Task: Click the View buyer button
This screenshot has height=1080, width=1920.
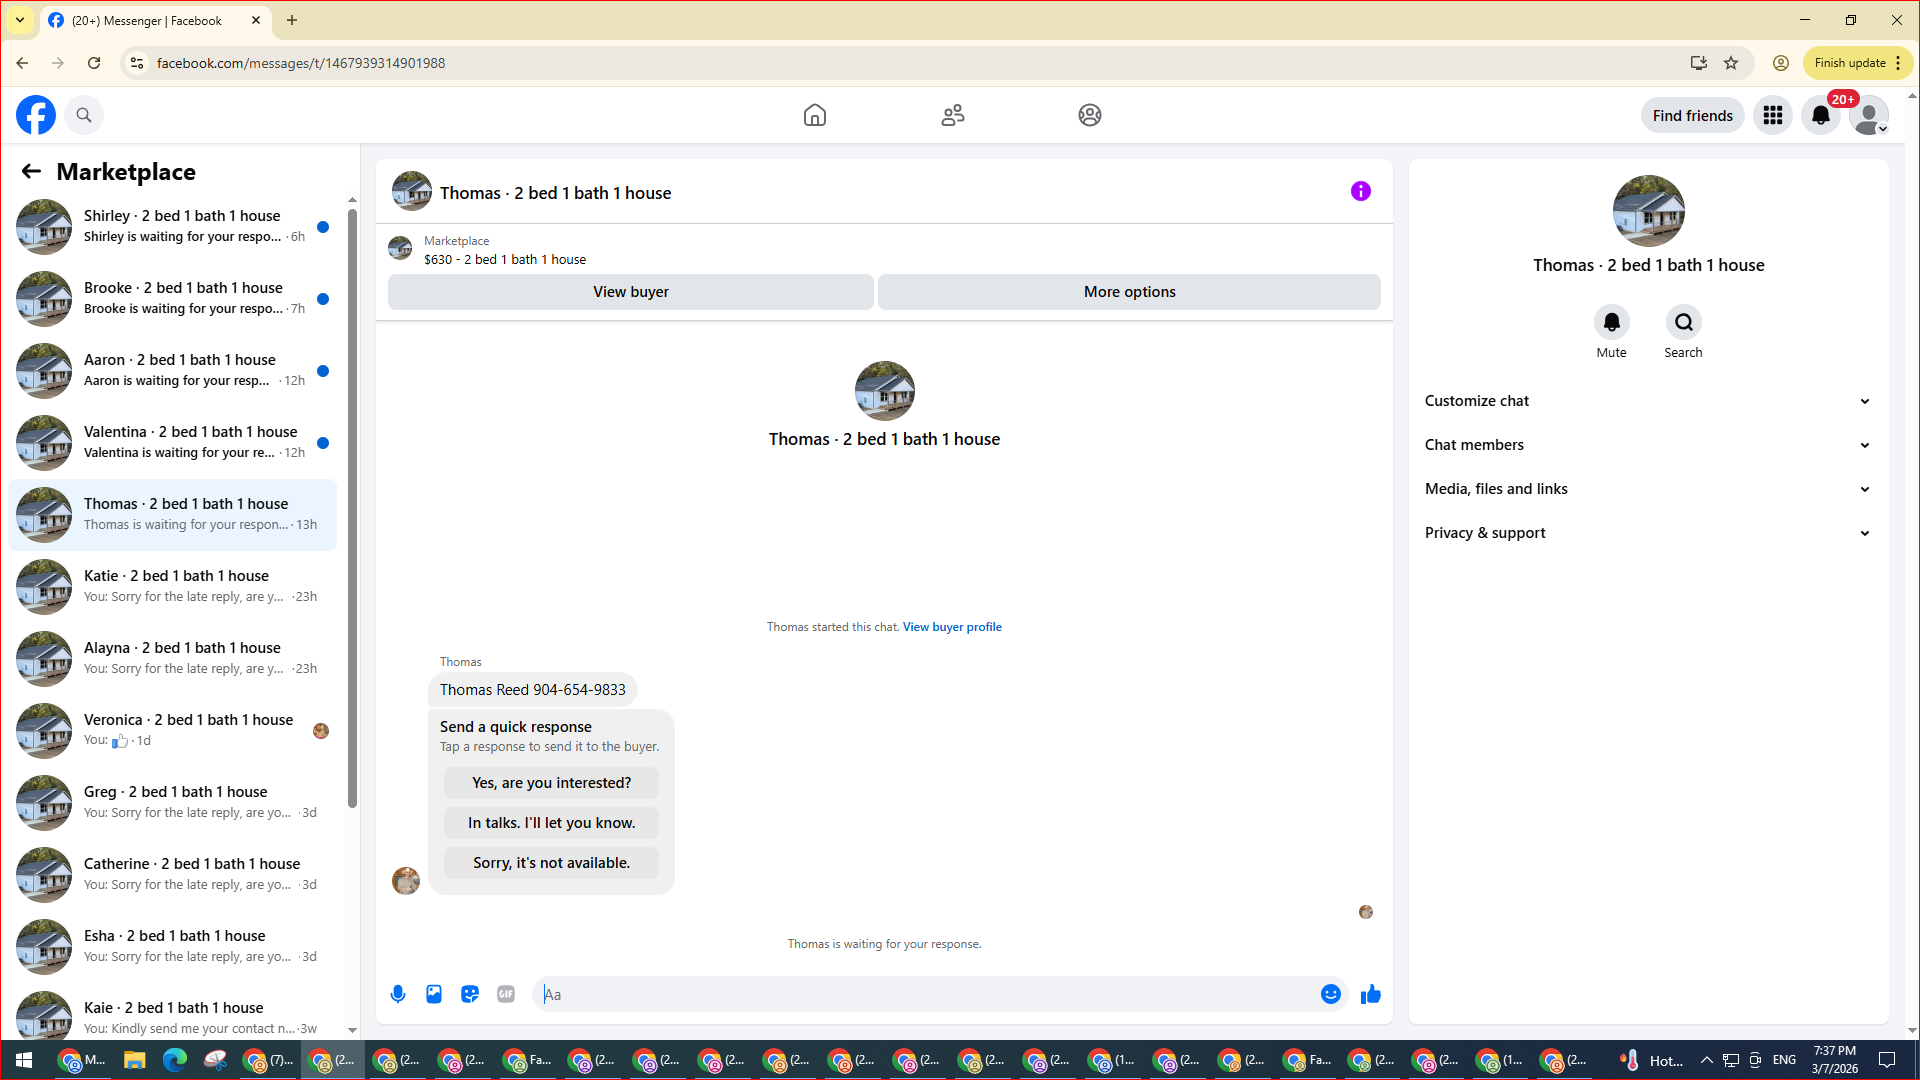Action: click(x=631, y=292)
